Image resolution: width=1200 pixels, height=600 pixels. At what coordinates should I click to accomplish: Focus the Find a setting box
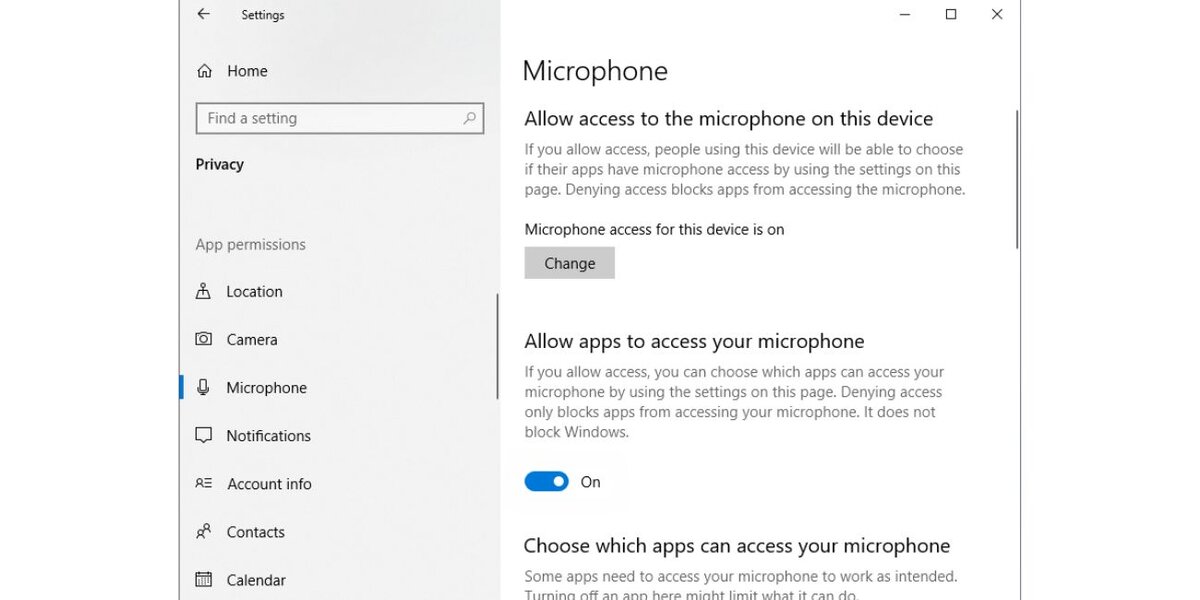pyautogui.click(x=340, y=118)
